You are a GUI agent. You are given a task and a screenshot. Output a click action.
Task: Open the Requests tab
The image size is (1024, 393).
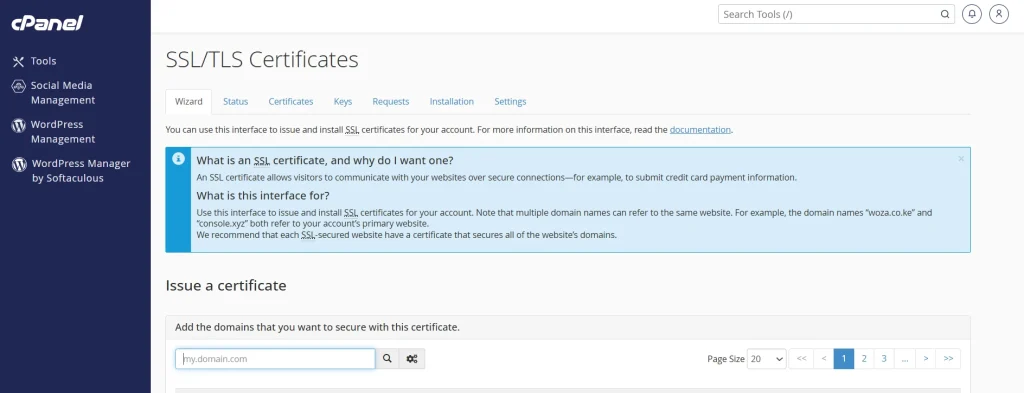[x=391, y=102]
